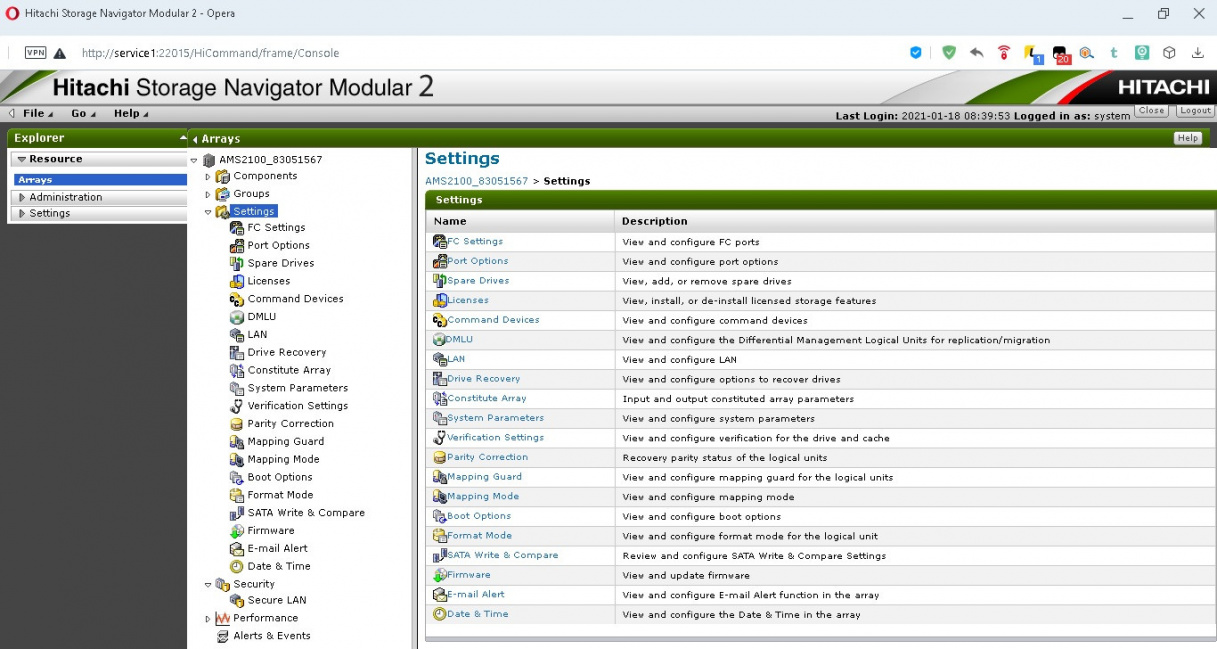The width and height of the screenshot is (1217, 649).
Task: Click the Verification Settings tree icon
Action: point(237,406)
